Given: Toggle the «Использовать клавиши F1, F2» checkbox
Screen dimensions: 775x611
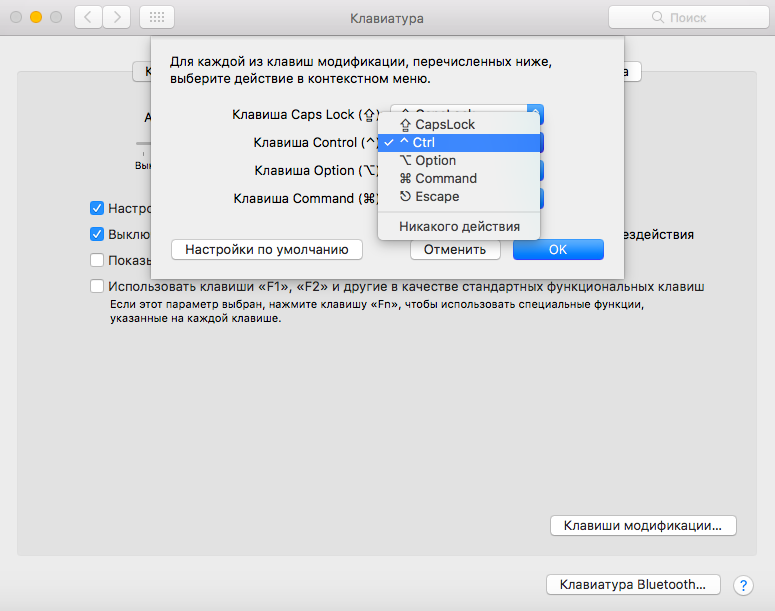Looking at the screenshot, I should pos(97,286).
